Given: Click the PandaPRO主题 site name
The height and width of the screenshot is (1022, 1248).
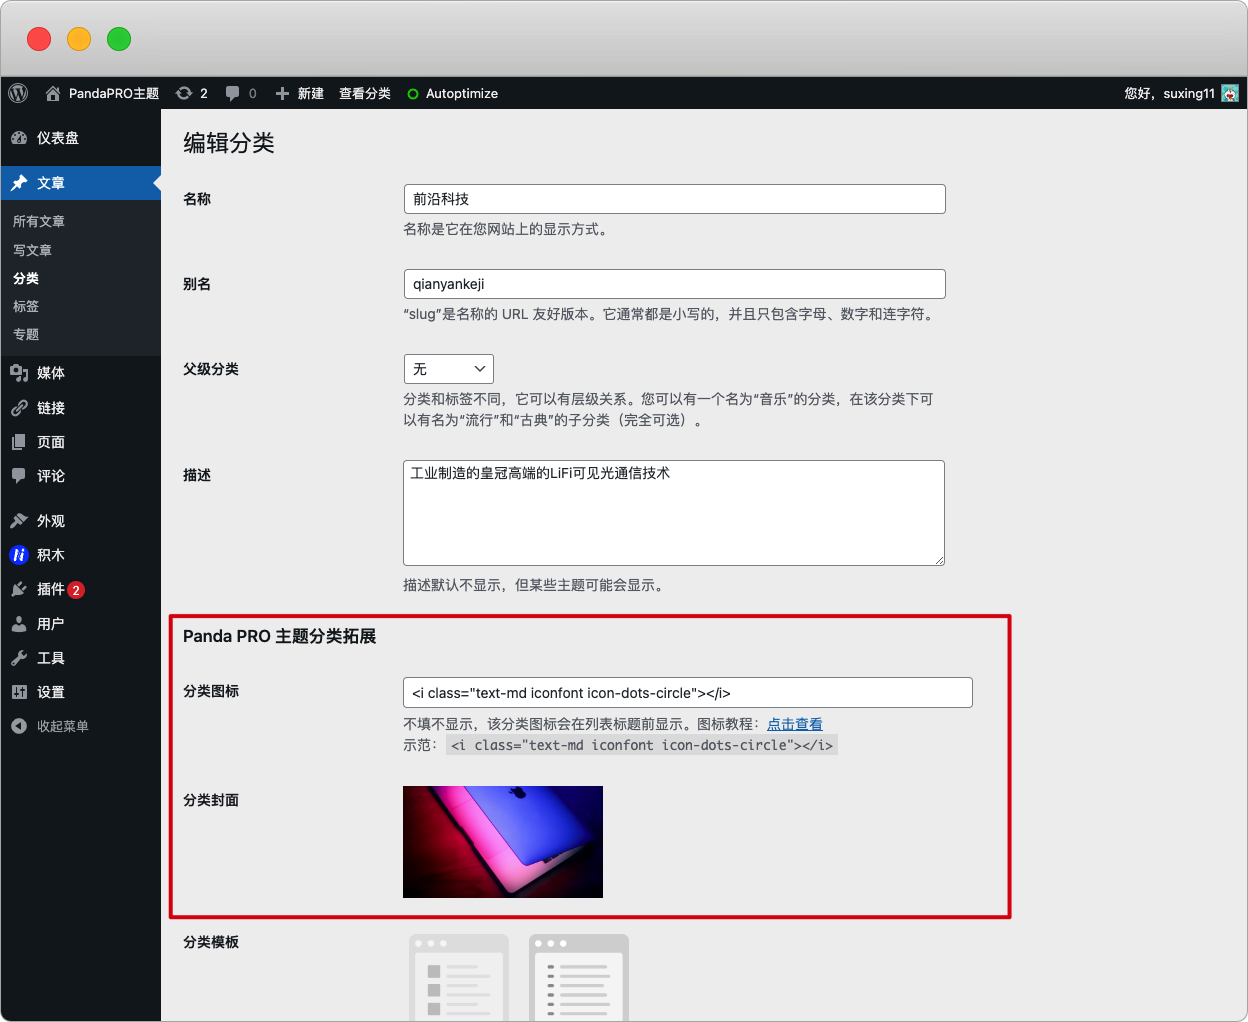Looking at the screenshot, I should 114,93.
